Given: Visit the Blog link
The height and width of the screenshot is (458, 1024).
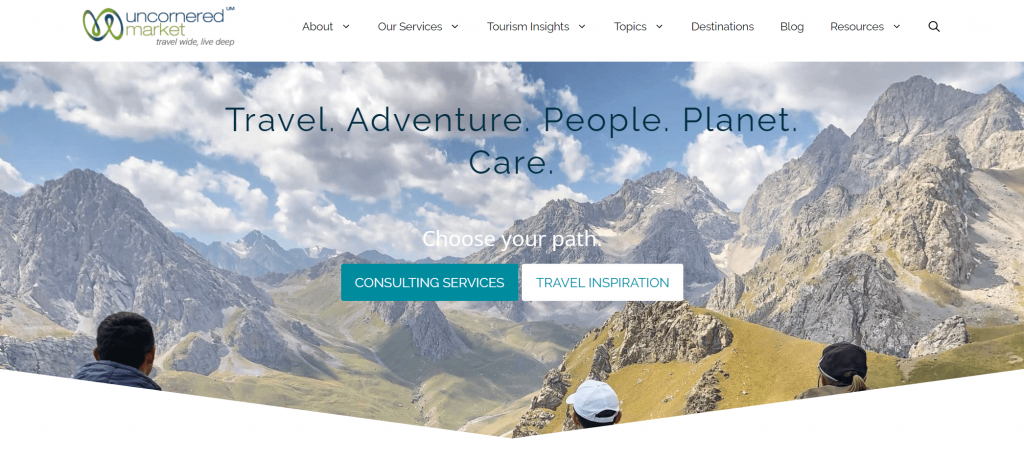Looking at the screenshot, I should click(792, 27).
